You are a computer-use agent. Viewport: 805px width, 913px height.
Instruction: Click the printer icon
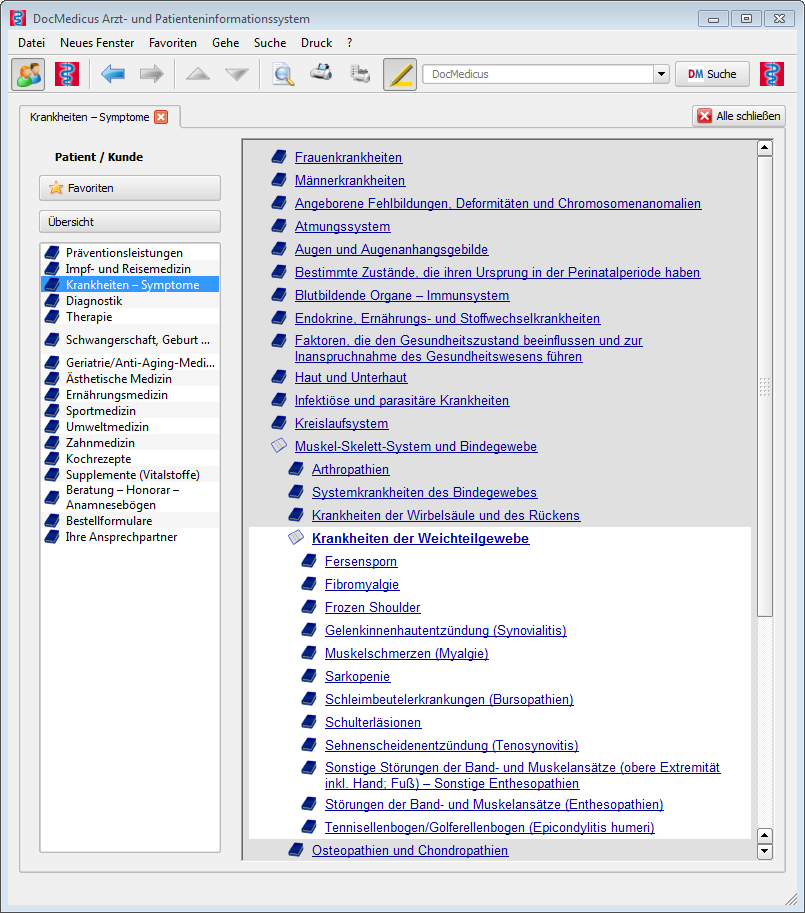[321, 72]
